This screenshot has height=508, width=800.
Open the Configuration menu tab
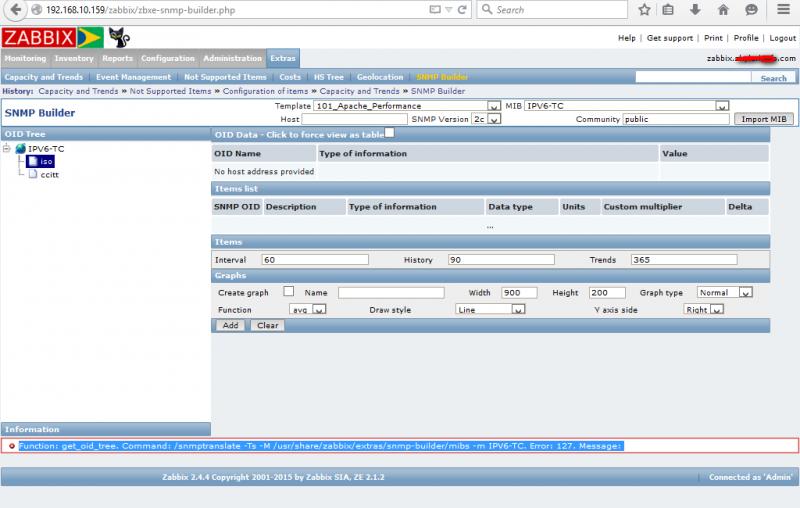(x=168, y=58)
